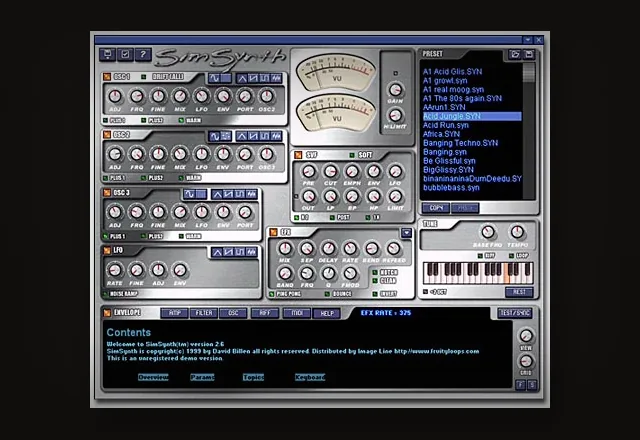The width and height of the screenshot is (640, 440).
Task: Select OSC 3 triangle waveform icon
Action: (x=217, y=194)
